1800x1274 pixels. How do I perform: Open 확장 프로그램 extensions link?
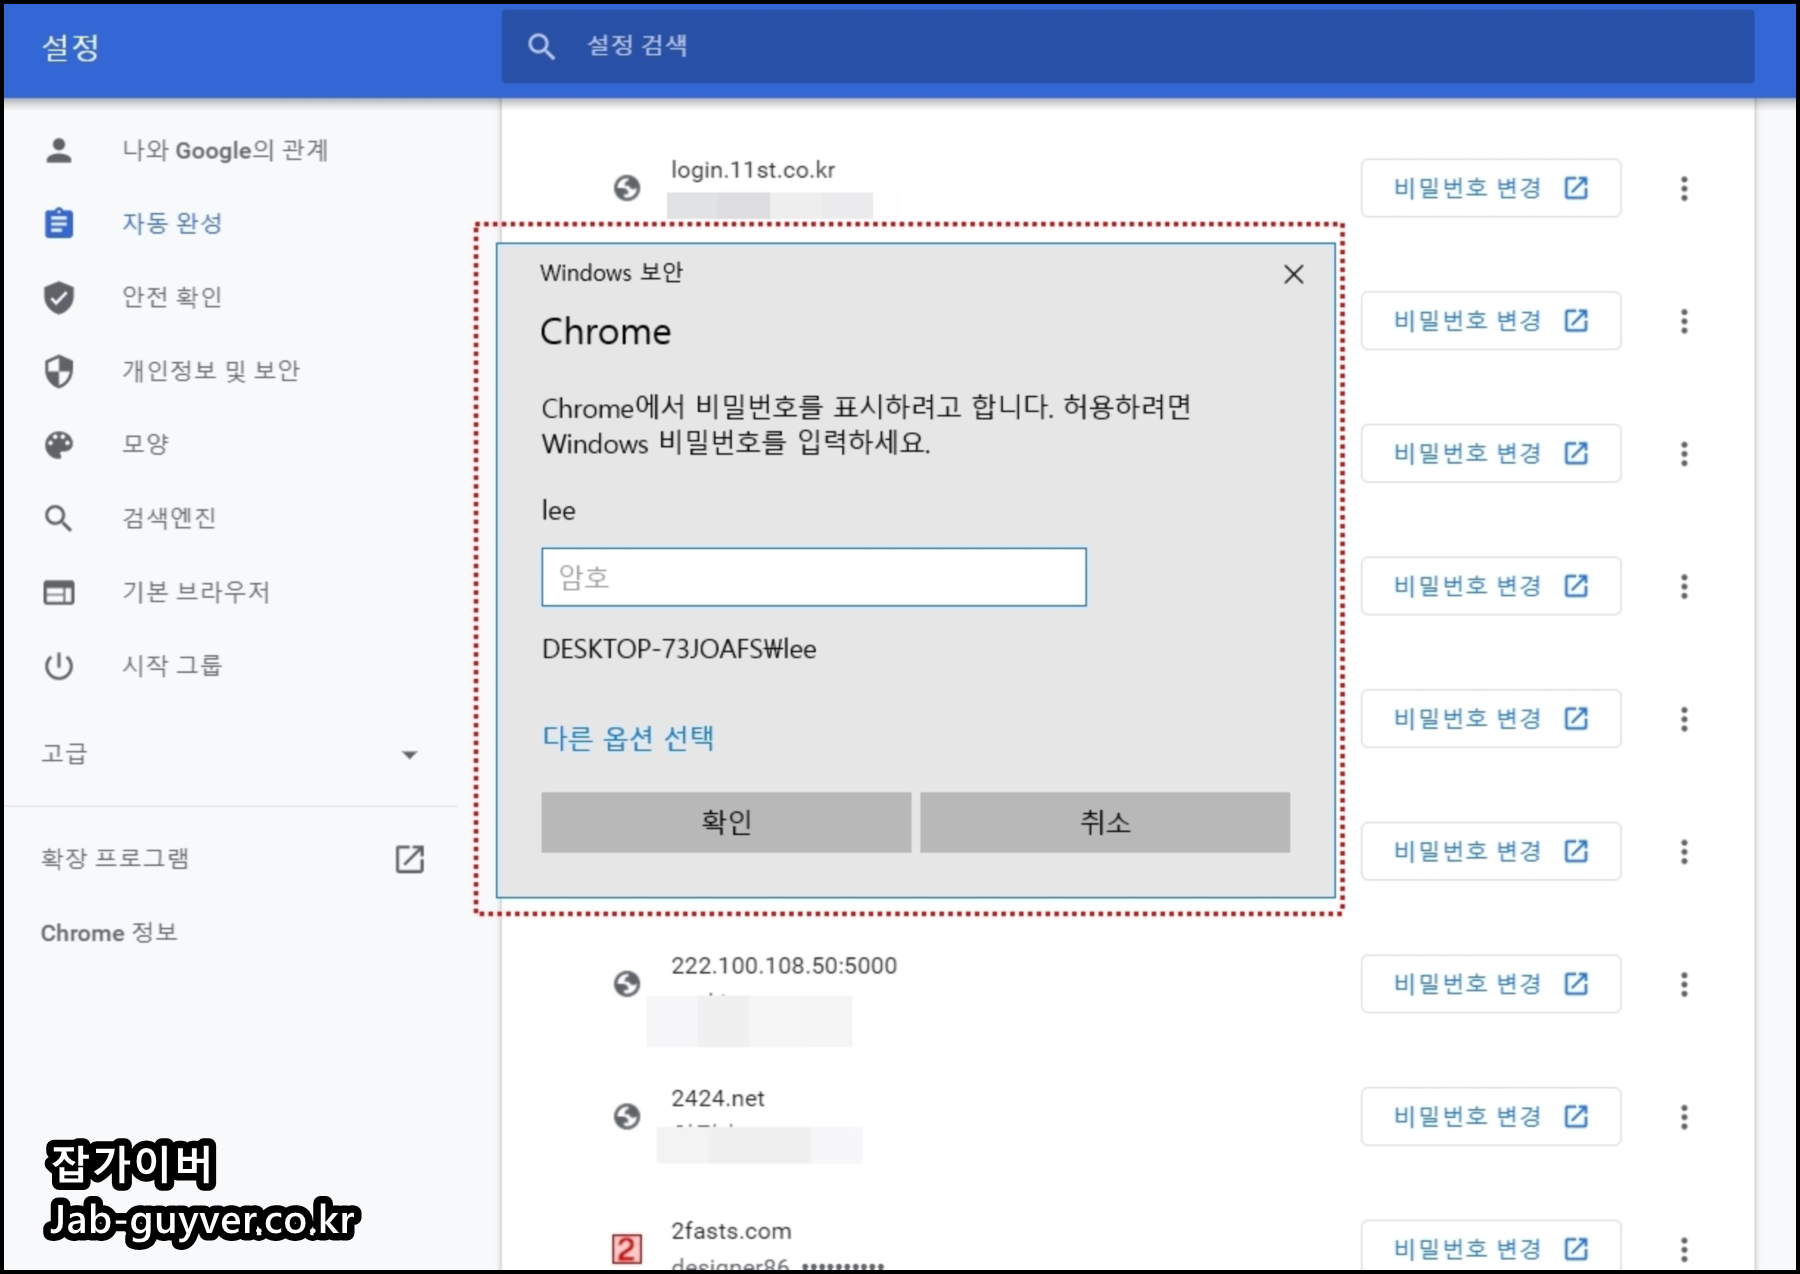[x=115, y=858]
